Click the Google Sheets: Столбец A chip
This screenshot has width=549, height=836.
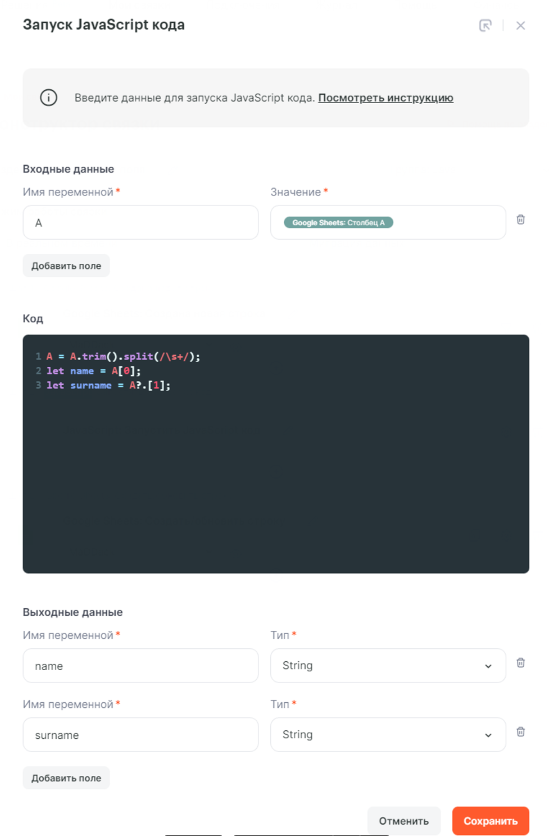pyautogui.click(x=338, y=222)
